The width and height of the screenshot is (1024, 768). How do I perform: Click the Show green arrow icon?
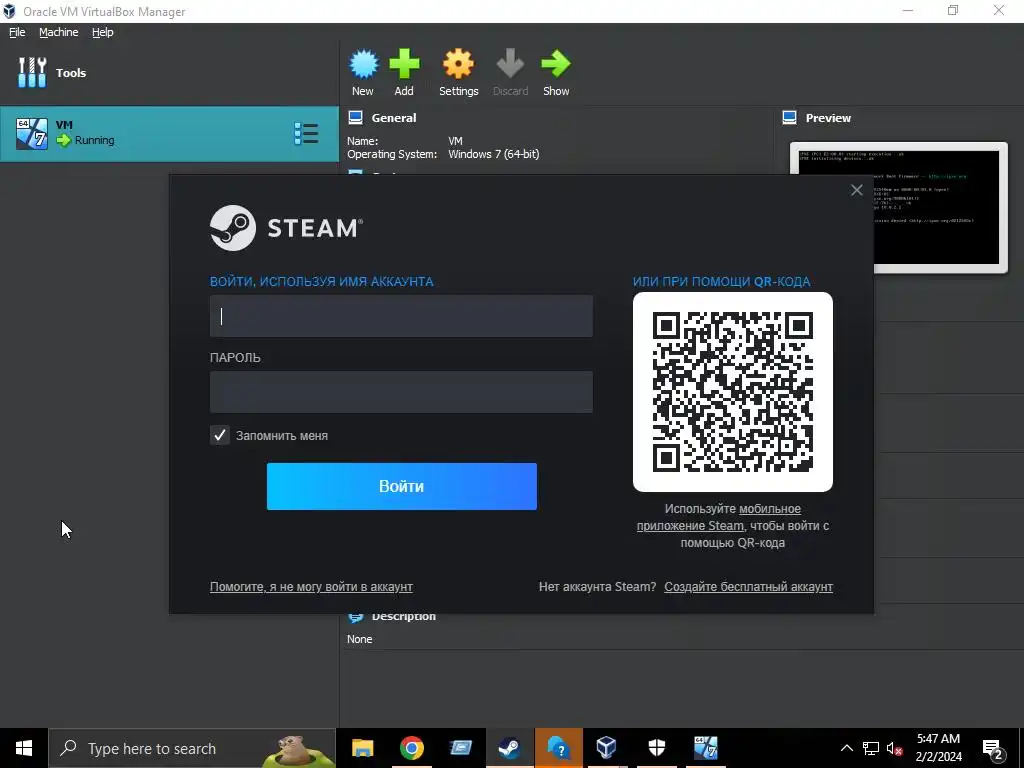point(556,64)
